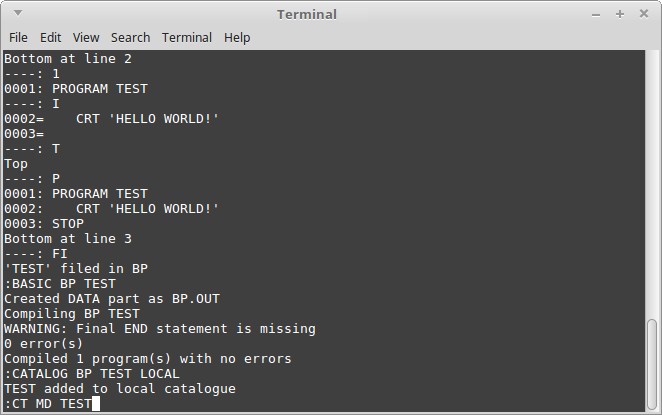Click the block cursor after TEST
Screen dimensions: 662x415
[x=96, y=404]
